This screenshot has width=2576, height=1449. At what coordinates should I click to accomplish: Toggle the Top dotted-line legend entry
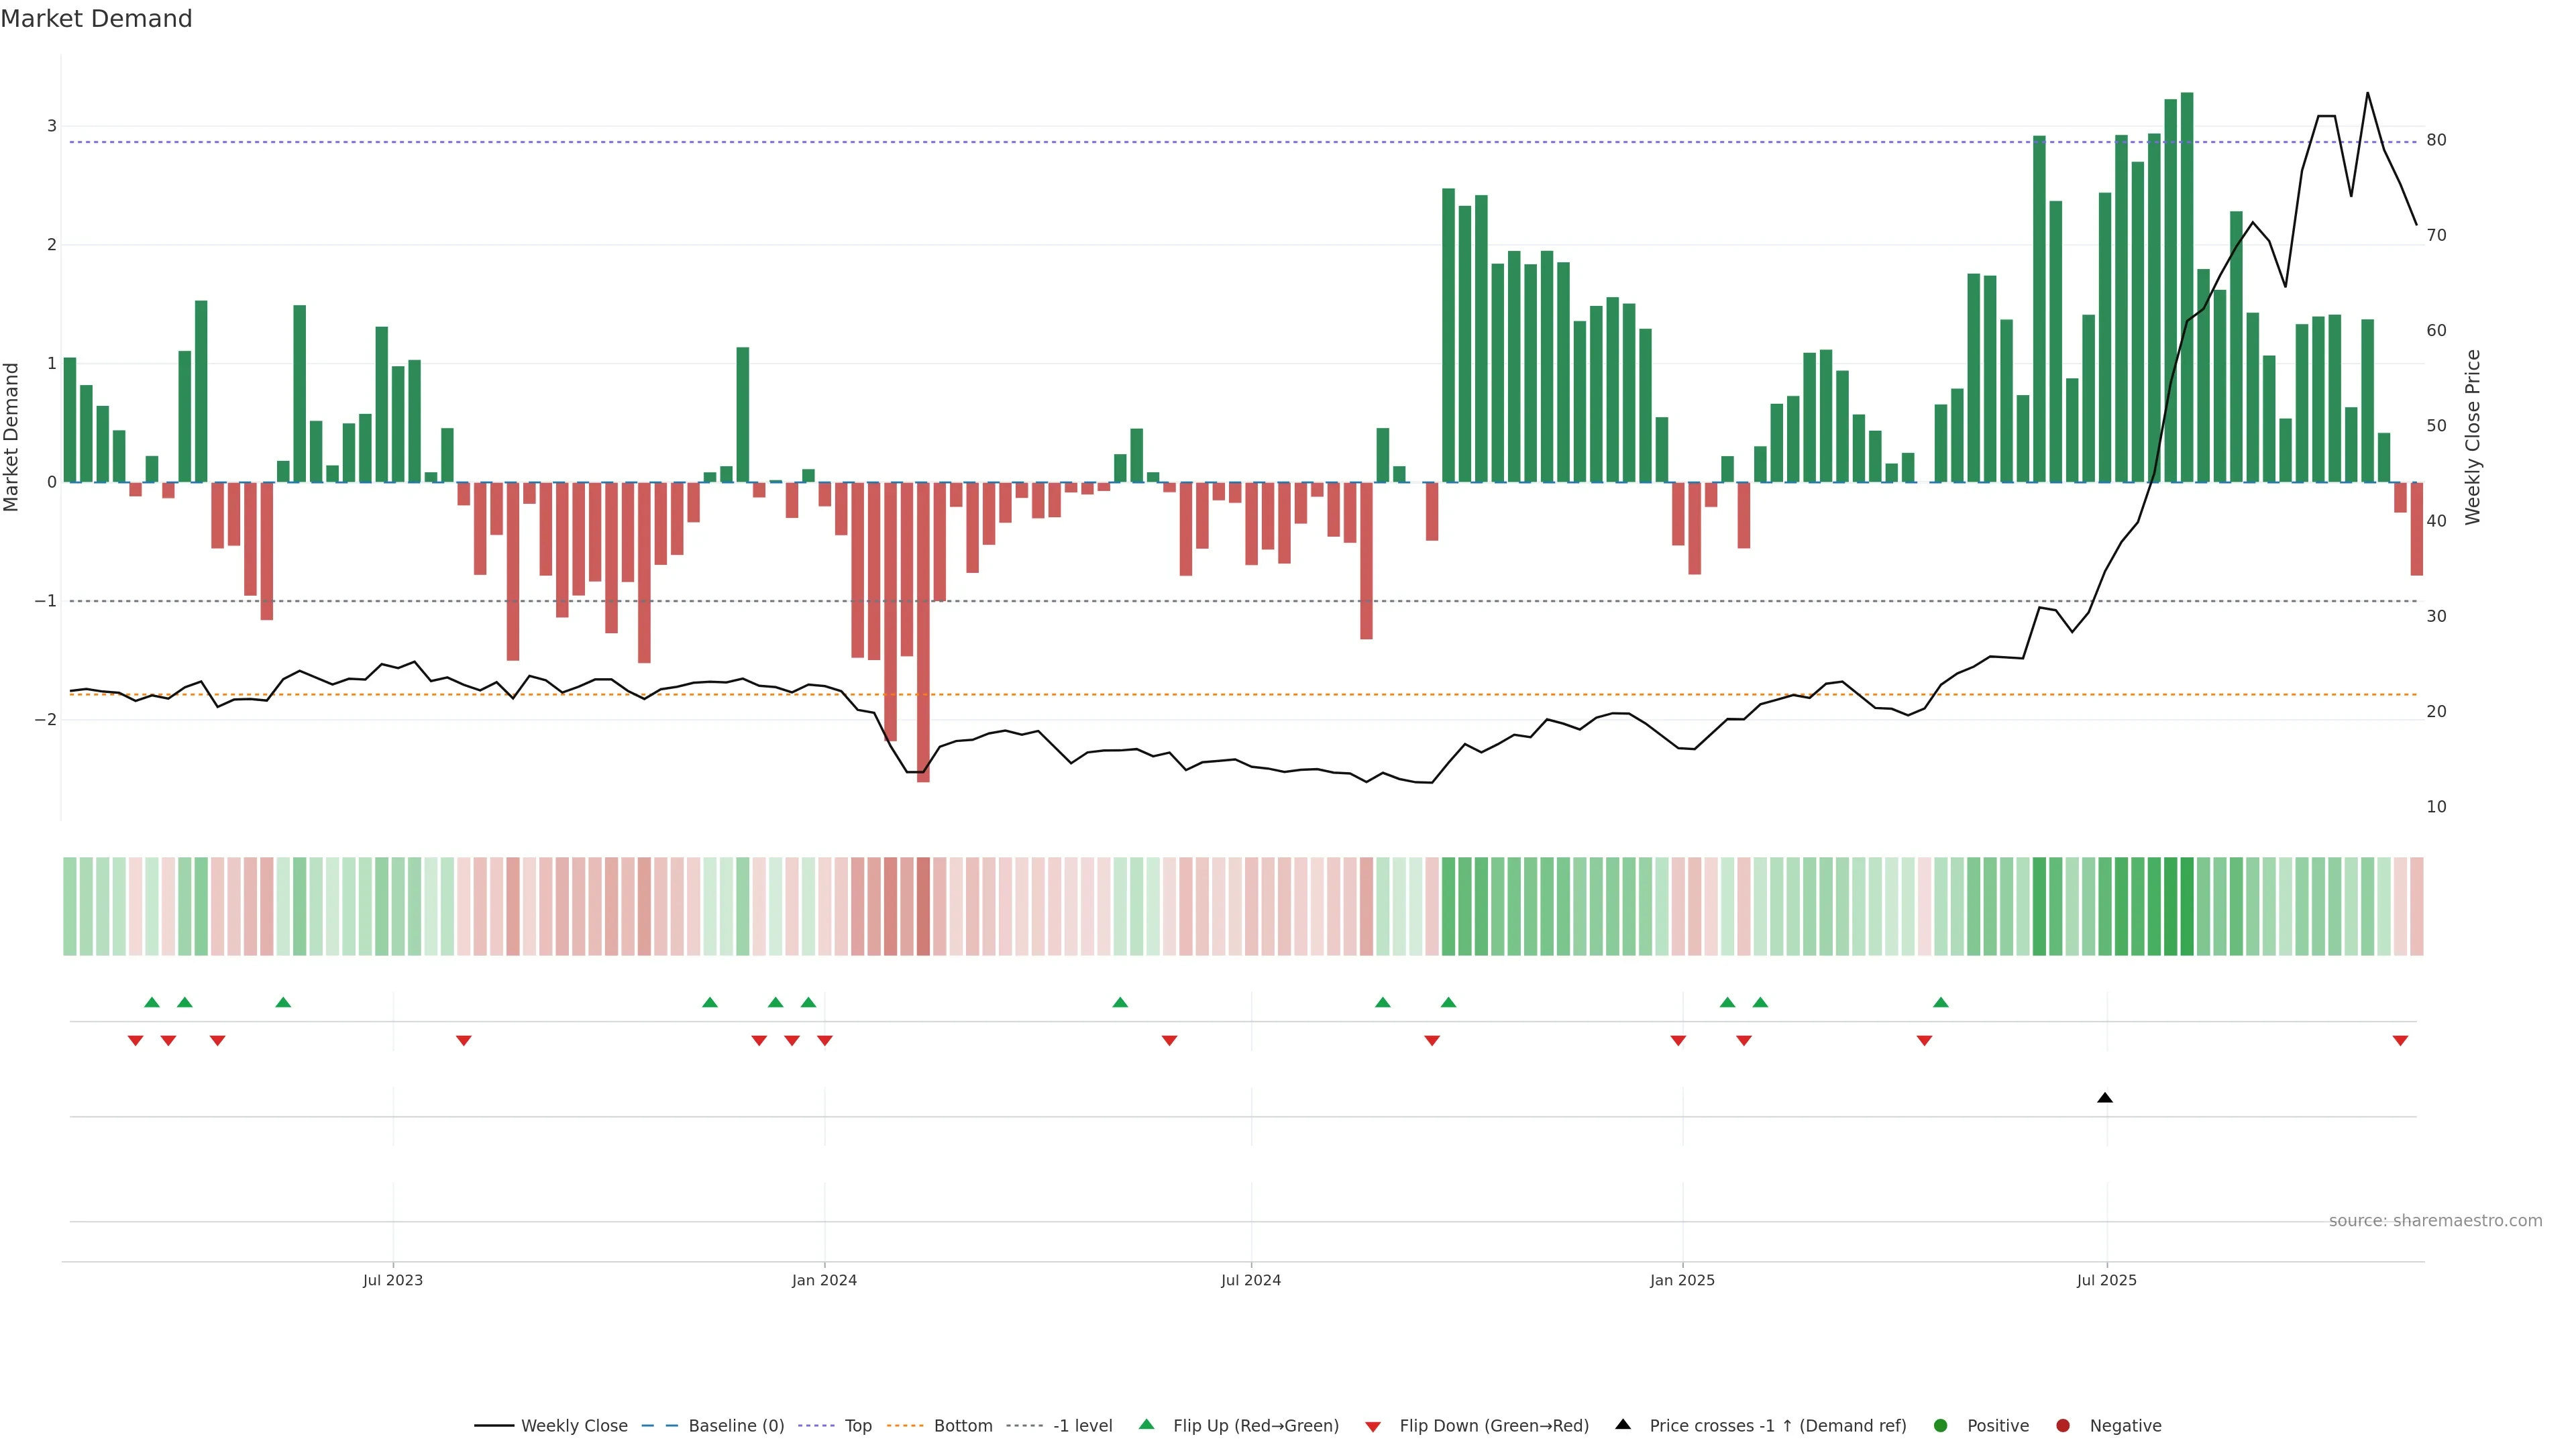point(857,1426)
